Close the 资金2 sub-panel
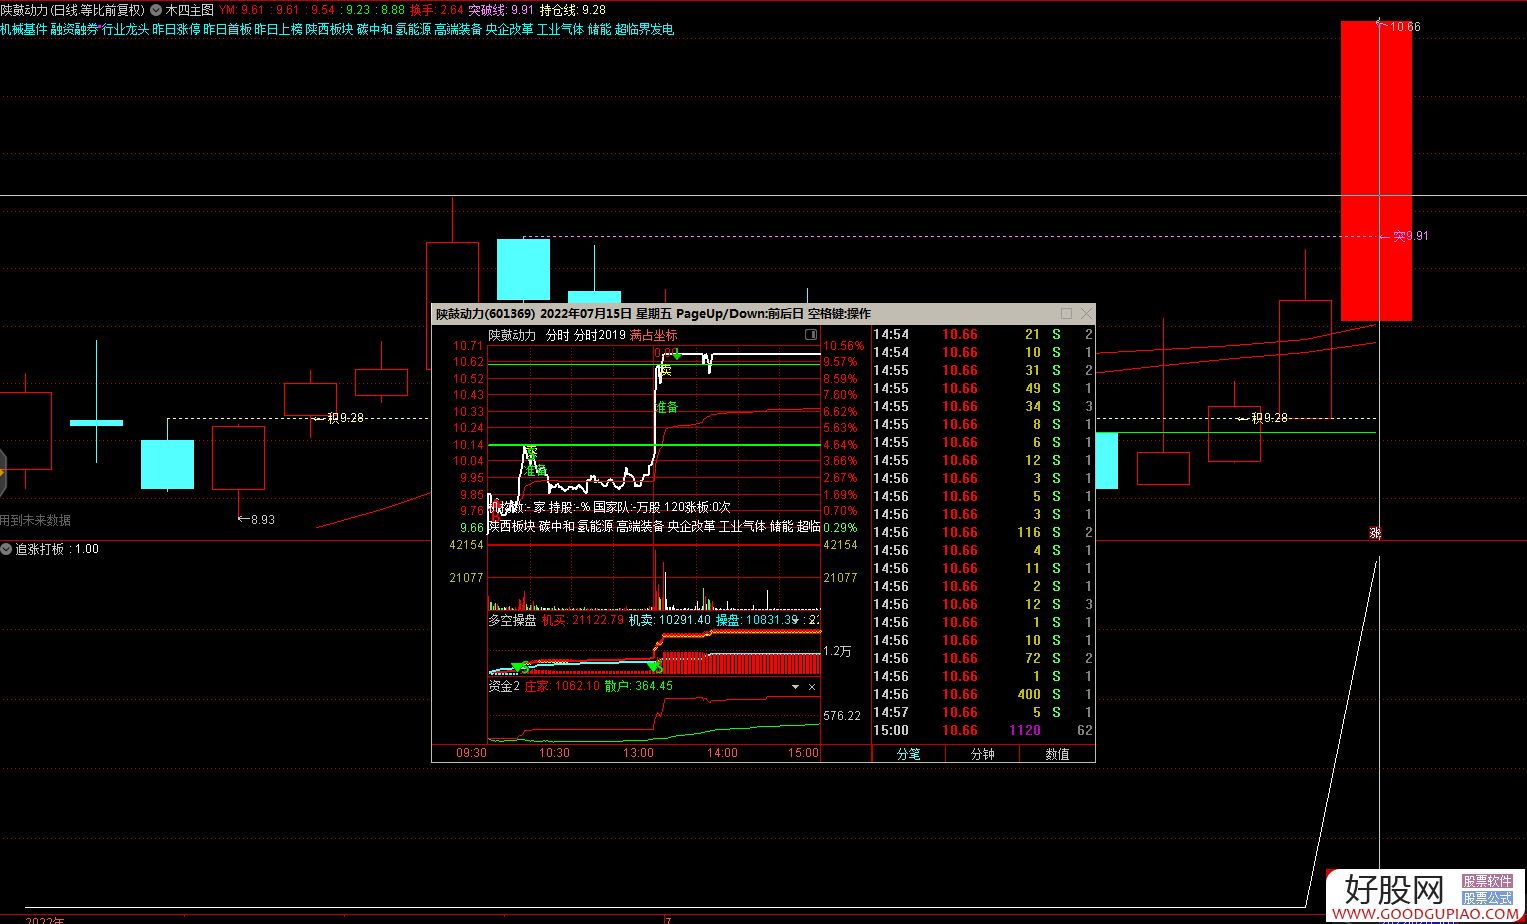The image size is (1527, 924). pyautogui.click(x=812, y=687)
